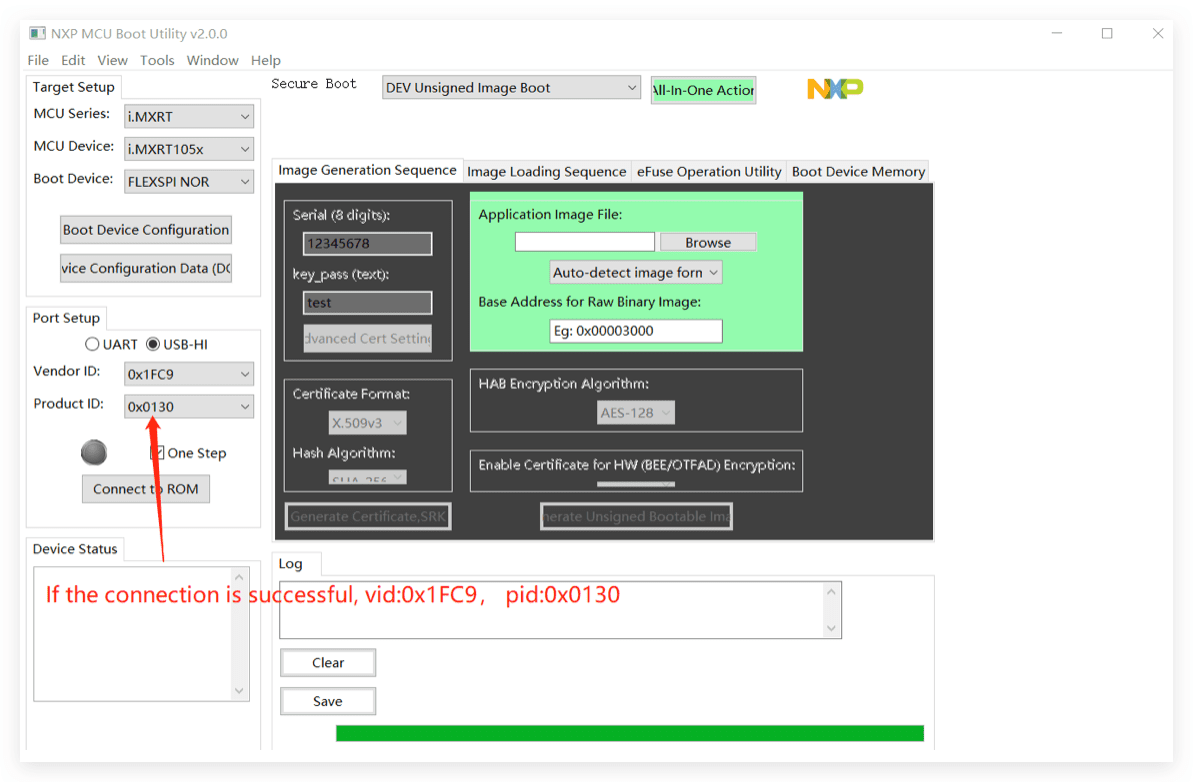Open the Edit menu
The height and width of the screenshot is (782, 1193).
tap(73, 60)
